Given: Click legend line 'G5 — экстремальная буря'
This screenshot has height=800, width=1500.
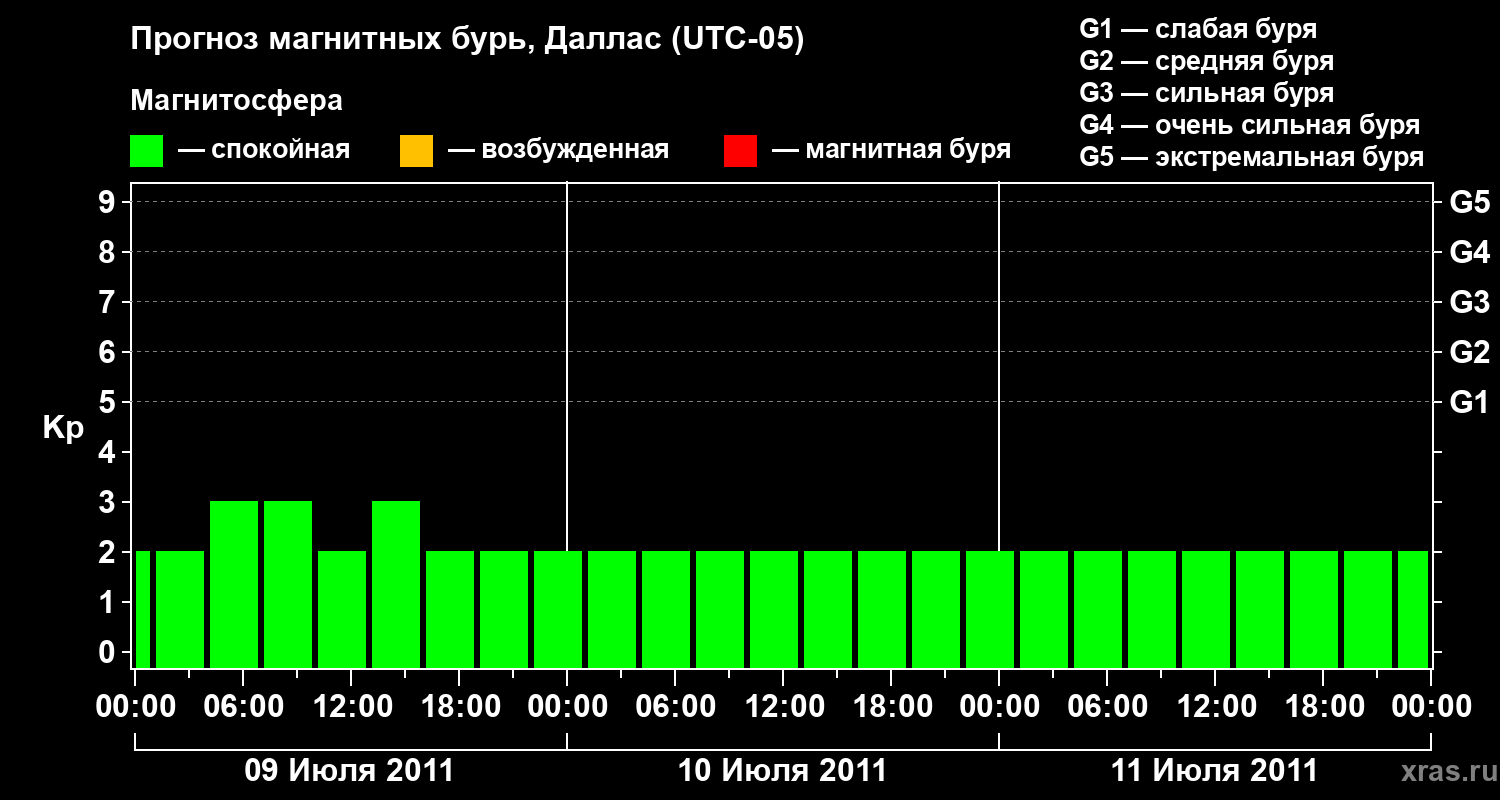Looking at the screenshot, I should click(x=1252, y=157).
